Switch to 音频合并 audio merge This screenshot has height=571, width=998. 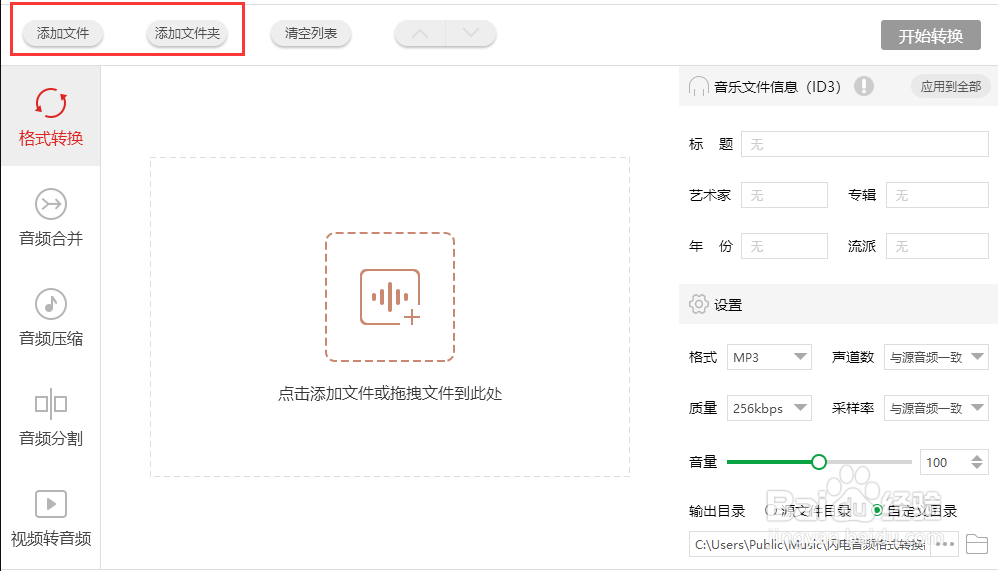tap(51, 216)
